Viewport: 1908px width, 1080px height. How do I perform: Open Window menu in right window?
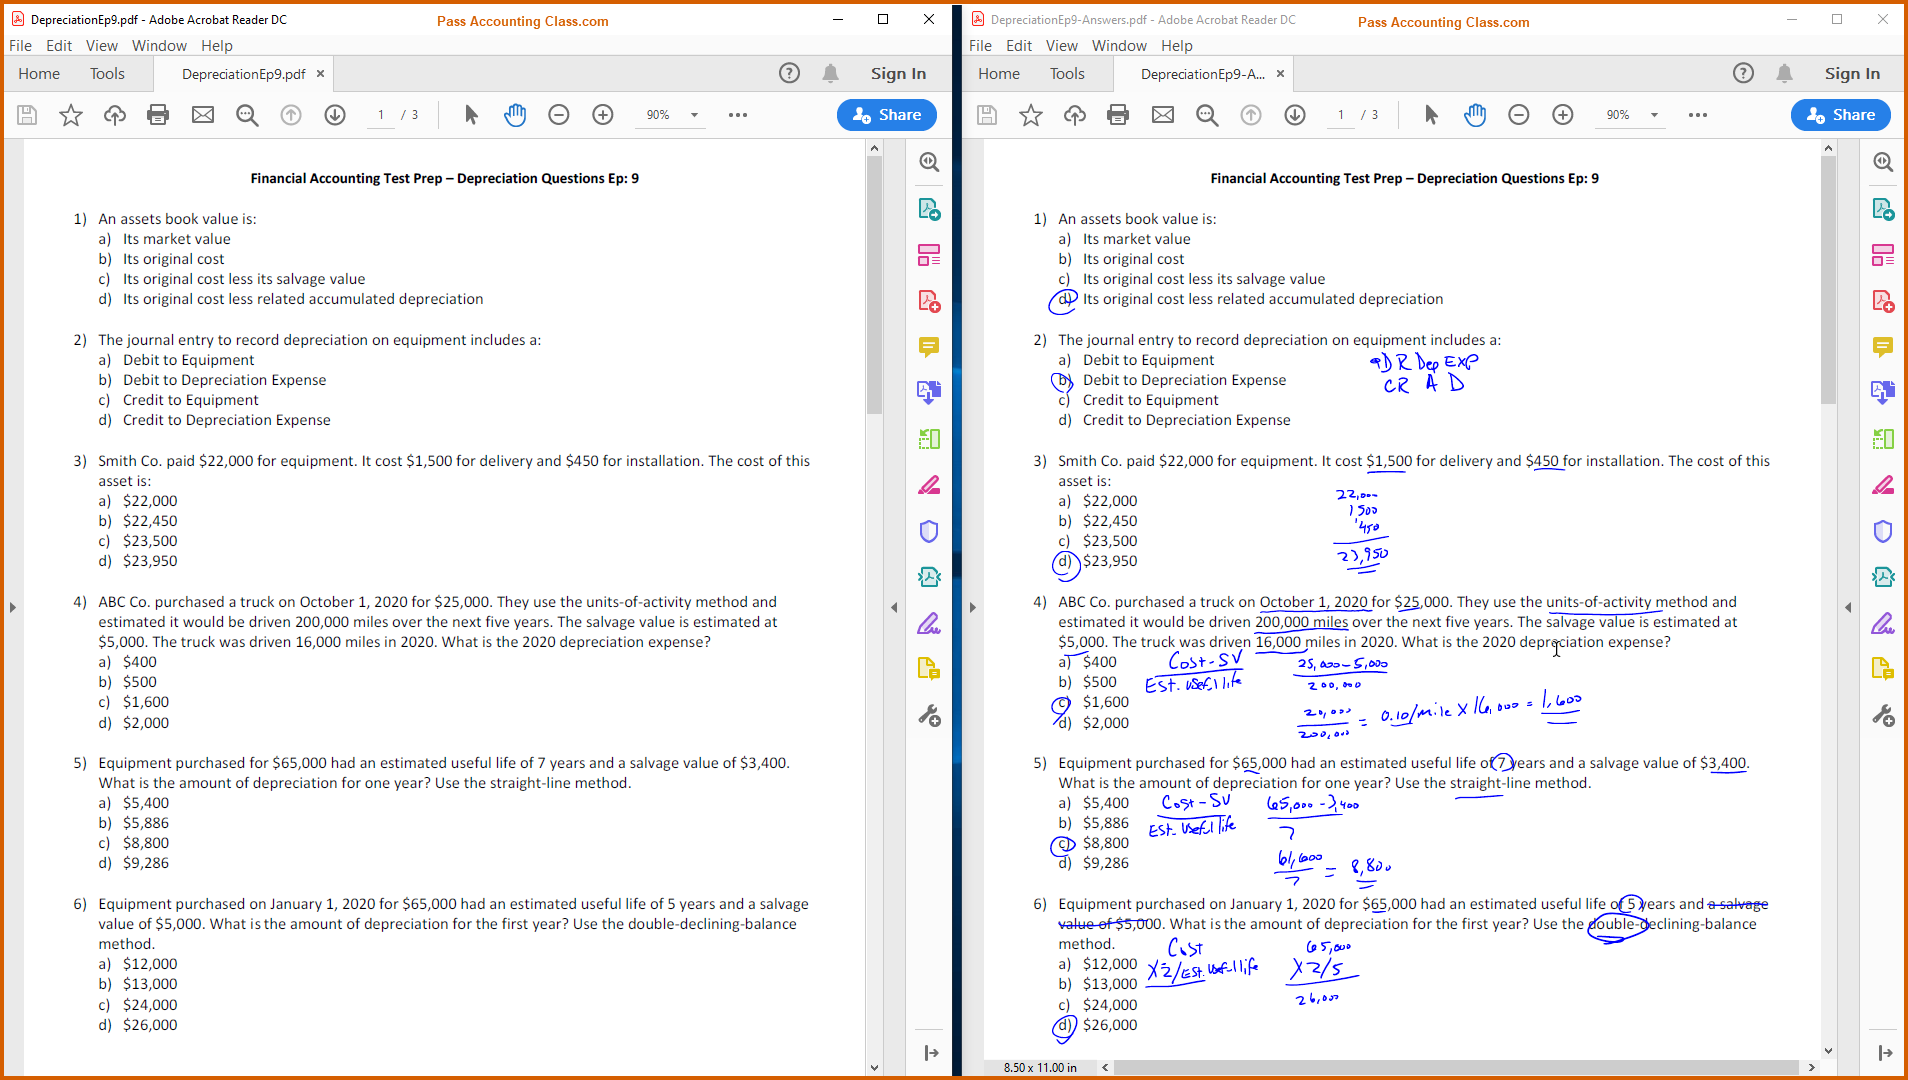click(x=1119, y=45)
